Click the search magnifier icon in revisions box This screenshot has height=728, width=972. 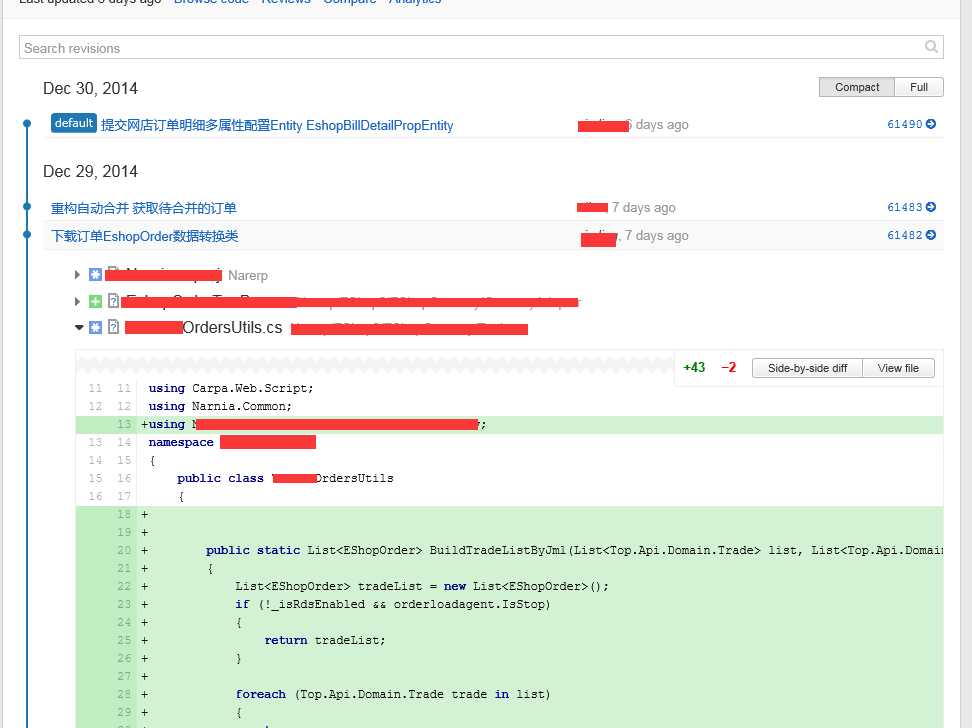point(930,47)
